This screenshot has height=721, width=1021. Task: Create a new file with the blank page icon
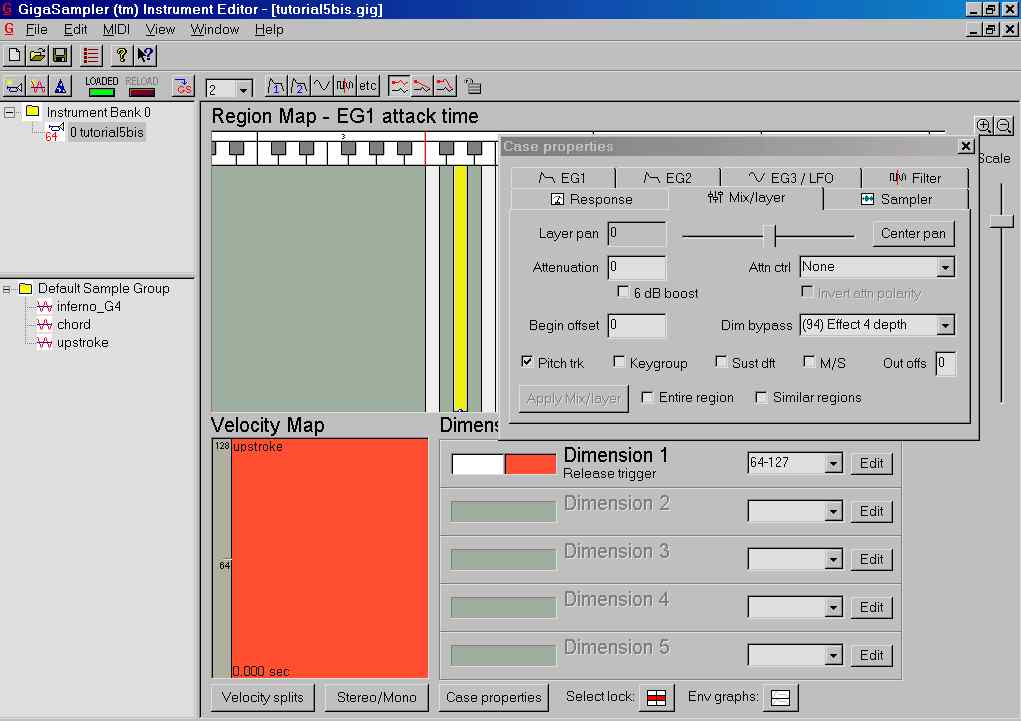click(x=14, y=55)
